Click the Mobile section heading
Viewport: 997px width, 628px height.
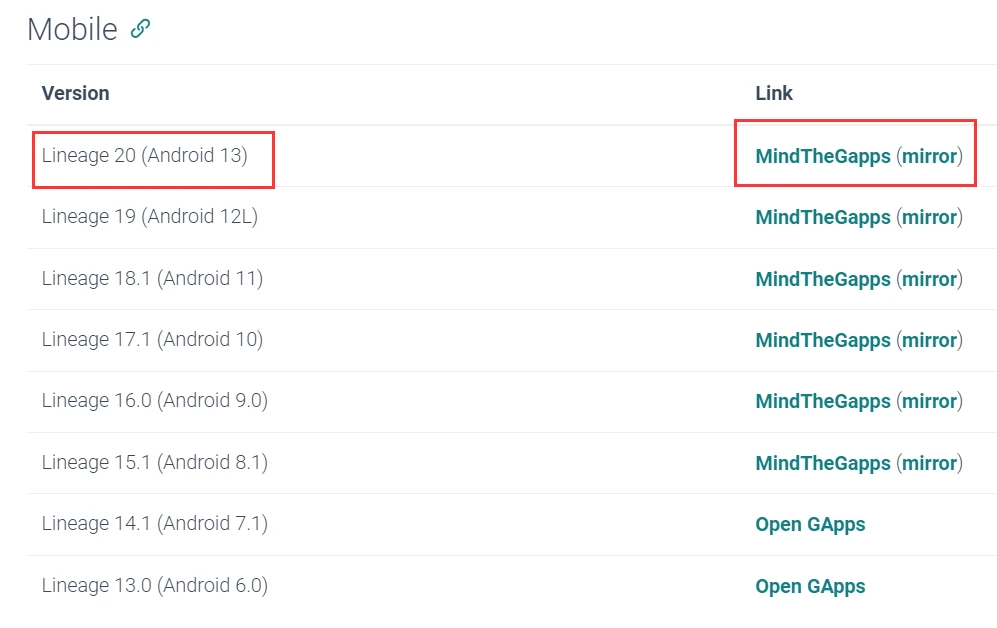pos(72,29)
